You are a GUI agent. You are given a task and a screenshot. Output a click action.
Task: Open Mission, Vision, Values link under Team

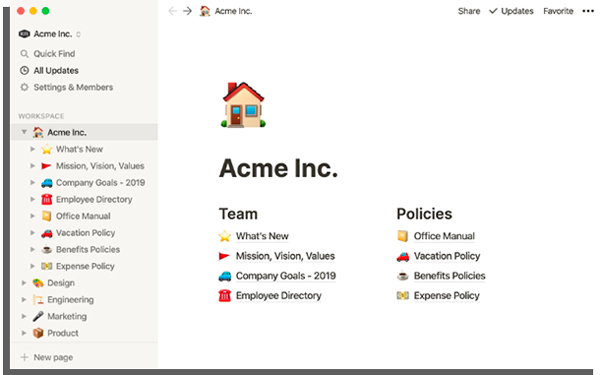tap(285, 256)
